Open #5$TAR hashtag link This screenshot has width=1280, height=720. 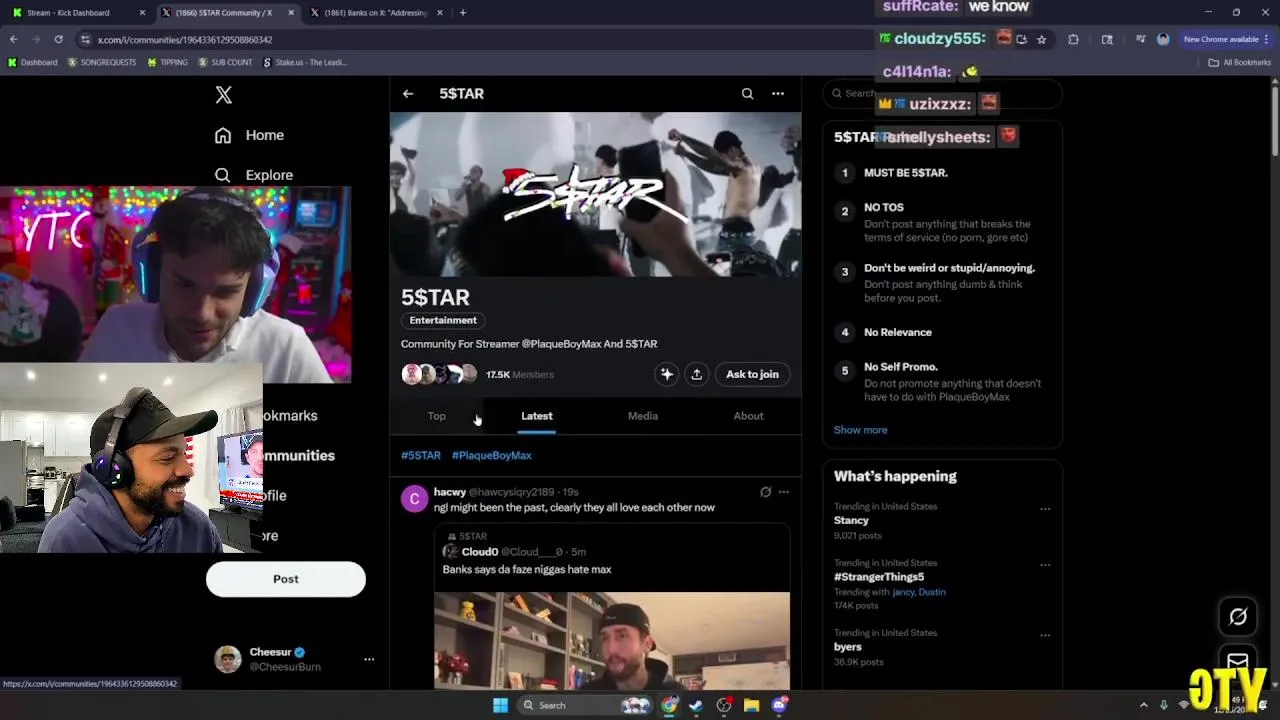pyautogui.click(x=421, y=455)
